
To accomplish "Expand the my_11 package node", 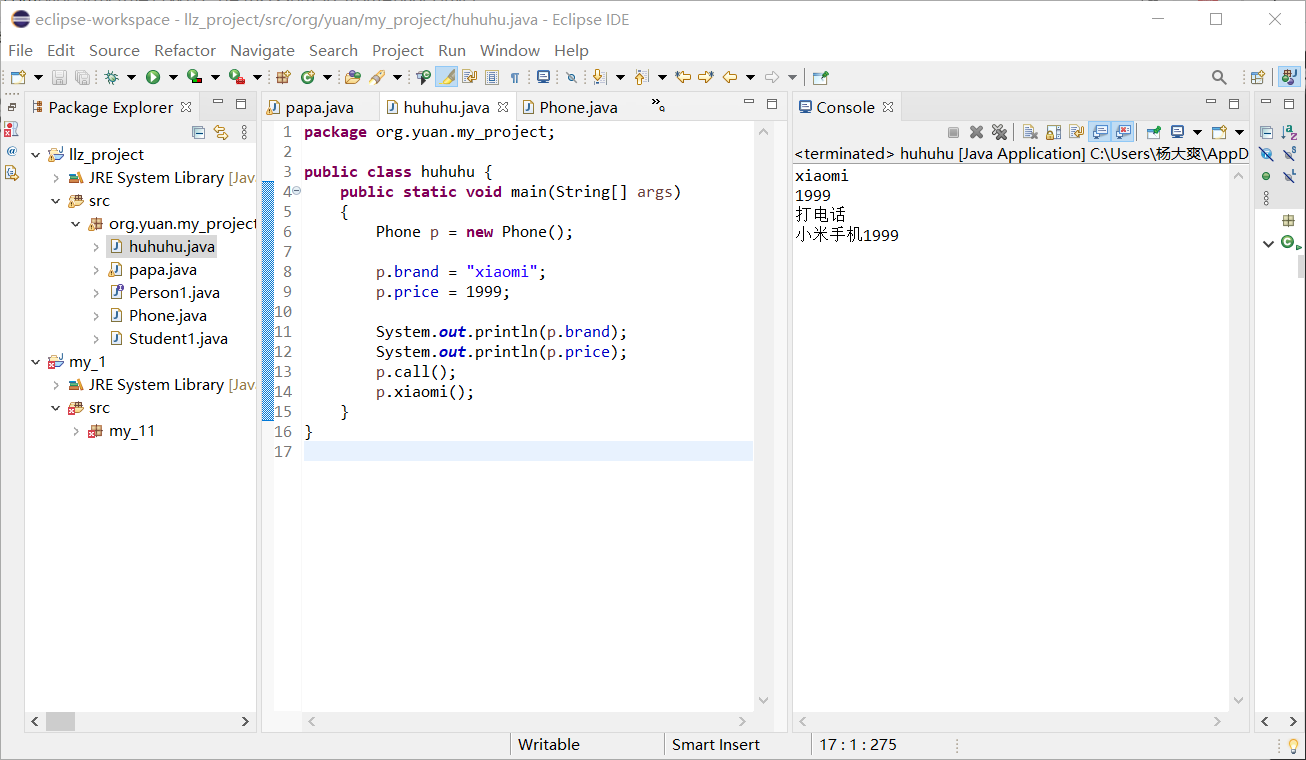I will pos(76,431).
